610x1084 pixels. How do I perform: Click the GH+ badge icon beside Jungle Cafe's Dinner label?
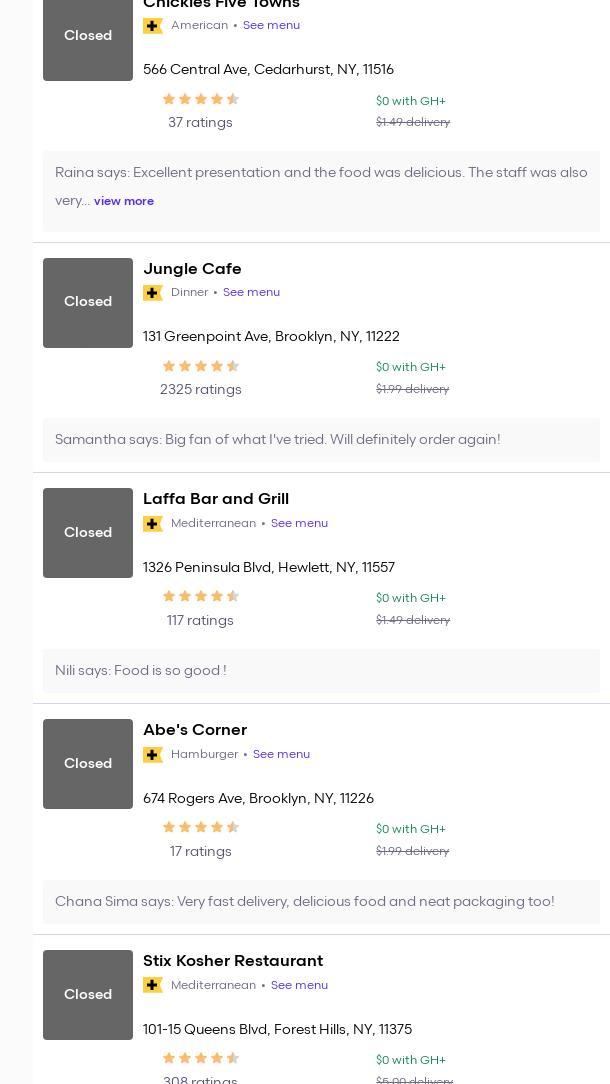[153, 293]
